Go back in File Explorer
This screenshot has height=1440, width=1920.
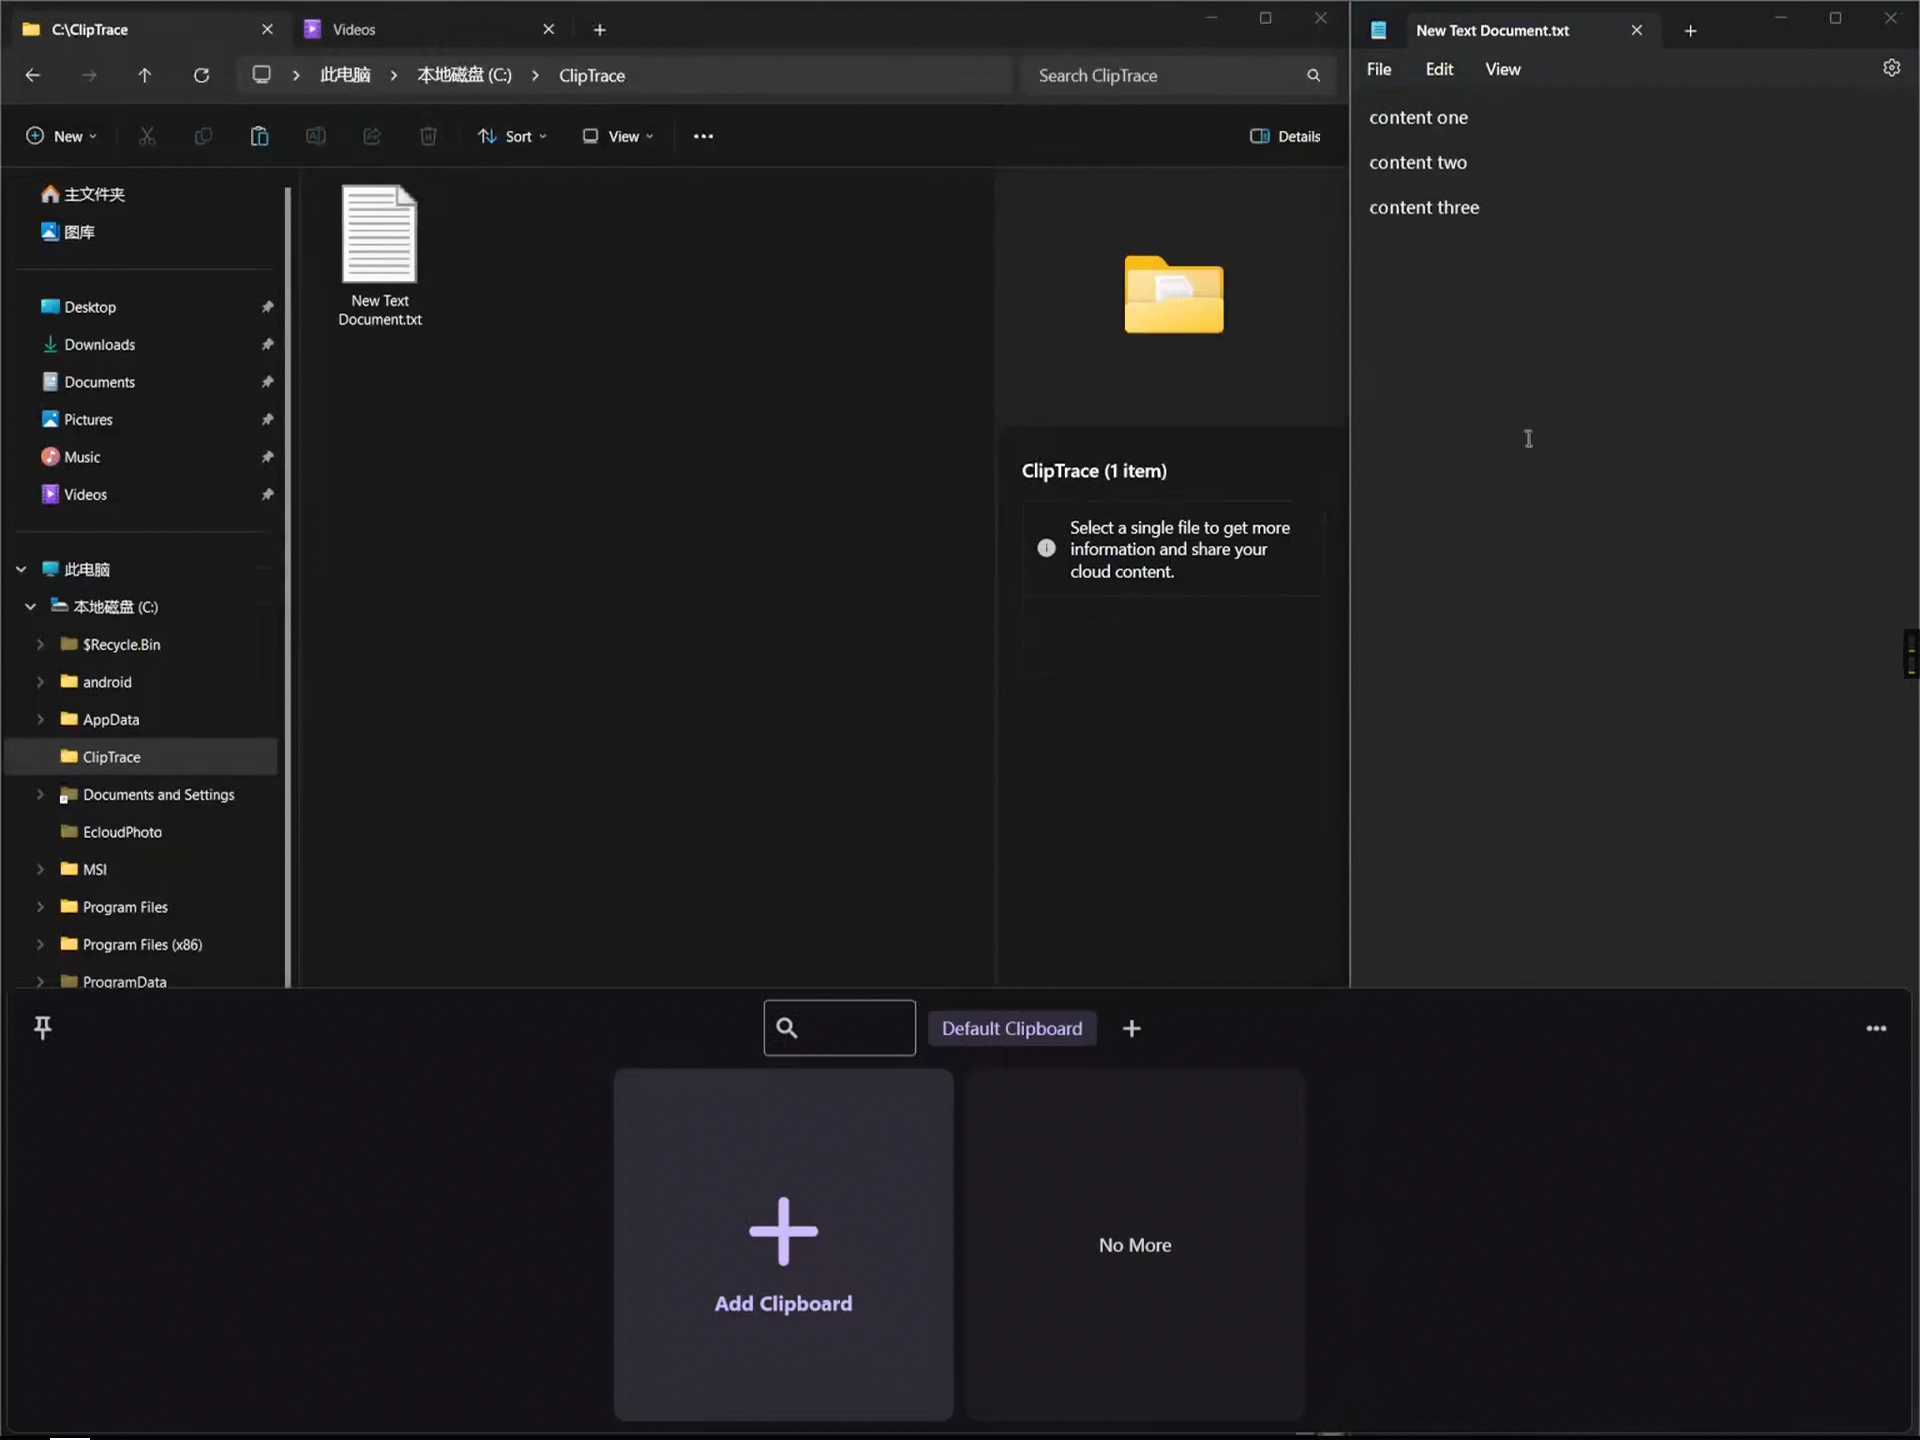pos(33,75)
